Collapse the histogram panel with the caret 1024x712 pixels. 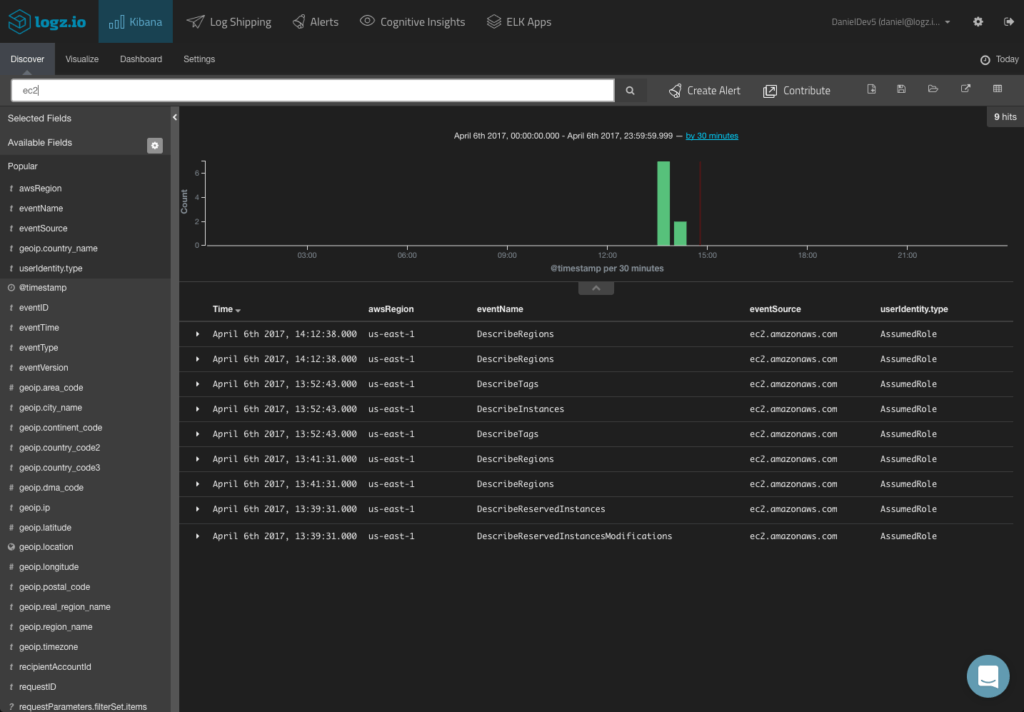(x=596, y=287)
